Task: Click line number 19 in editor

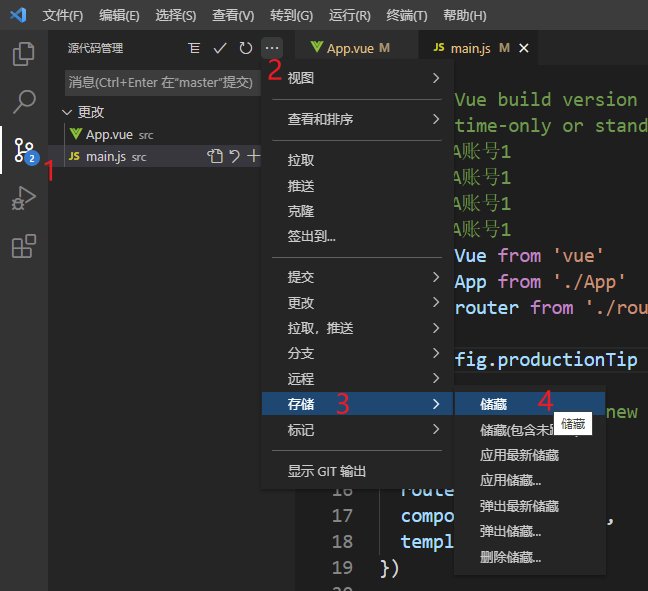Action: click(342, 567)
